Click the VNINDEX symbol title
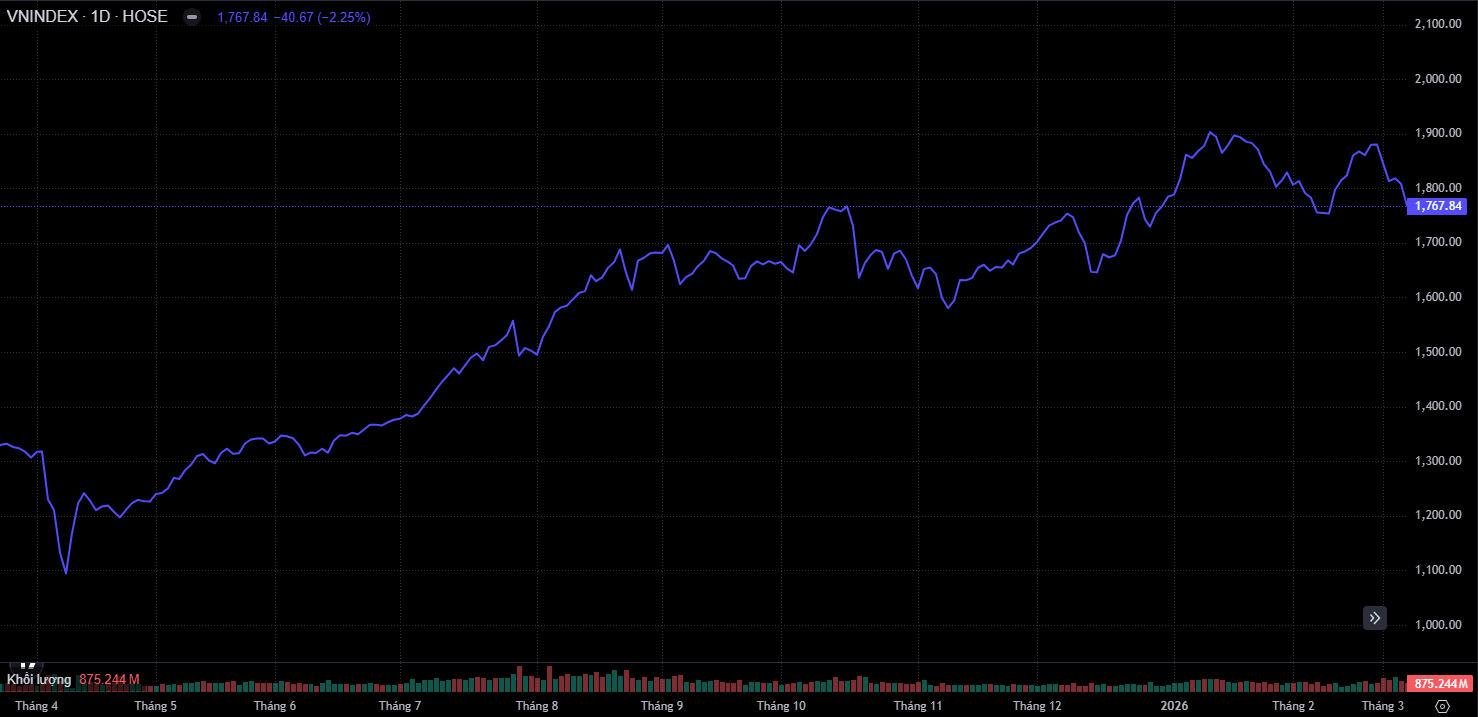Image resolution: width=1478 pixels, height=717 pixels. click(41, 17)
